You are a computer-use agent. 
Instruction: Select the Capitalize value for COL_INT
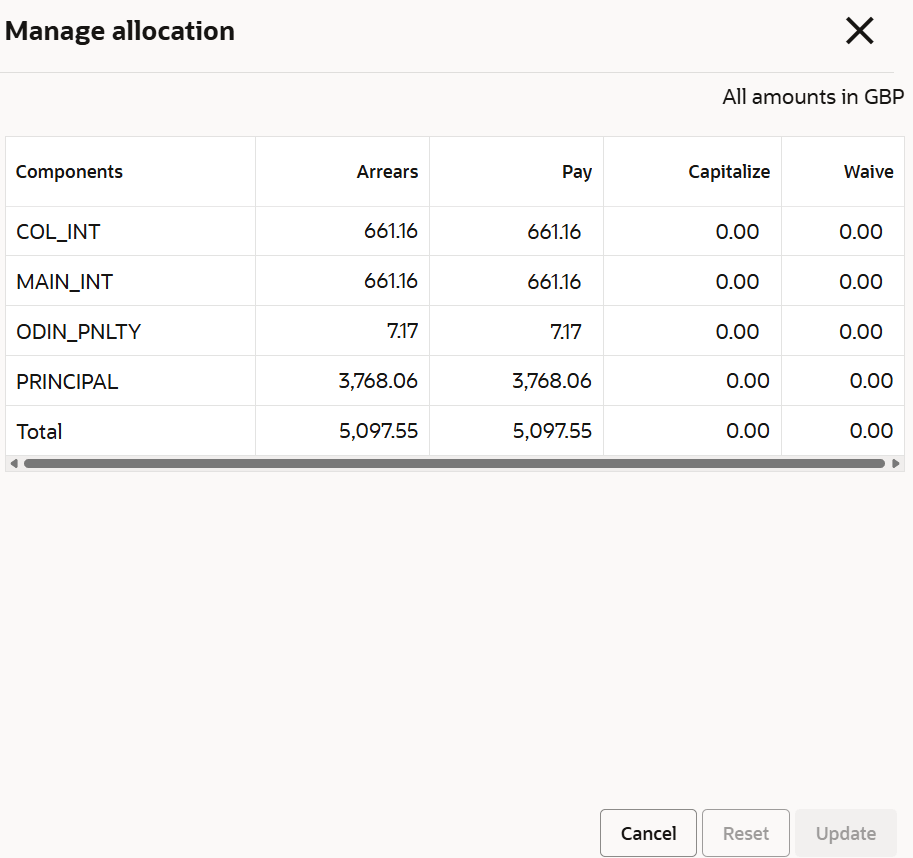coord(737,232)
